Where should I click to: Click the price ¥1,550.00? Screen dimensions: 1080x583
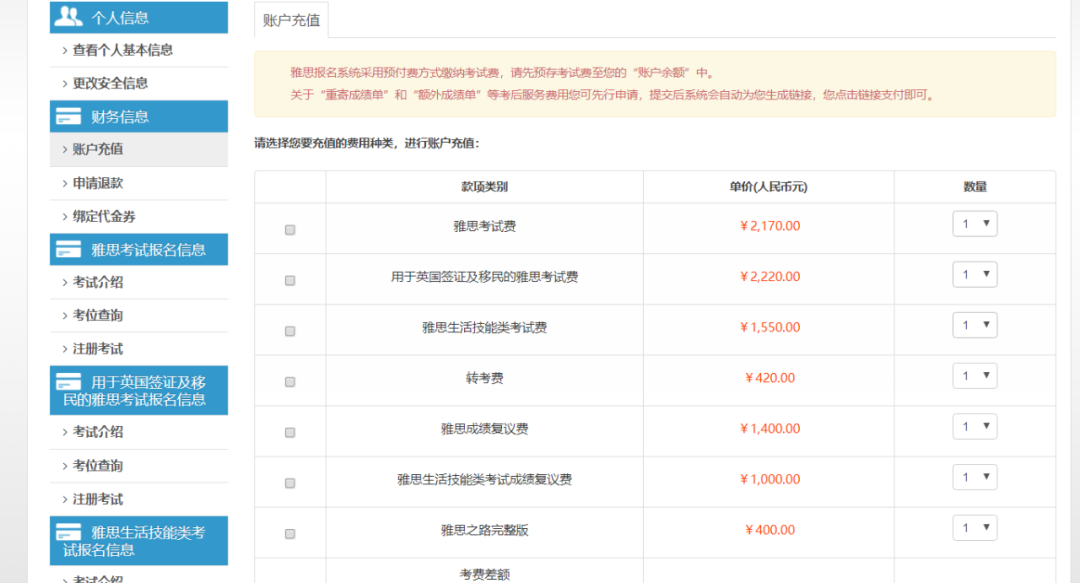[770, 327]
